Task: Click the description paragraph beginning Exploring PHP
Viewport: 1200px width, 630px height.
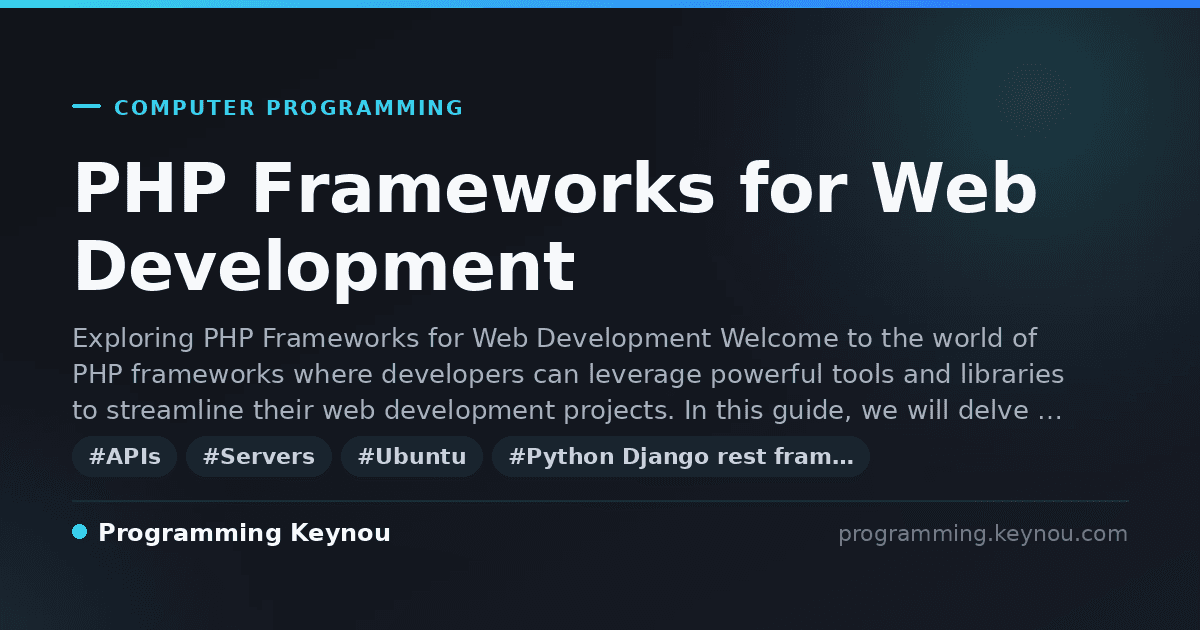Action: coord(568,374)
